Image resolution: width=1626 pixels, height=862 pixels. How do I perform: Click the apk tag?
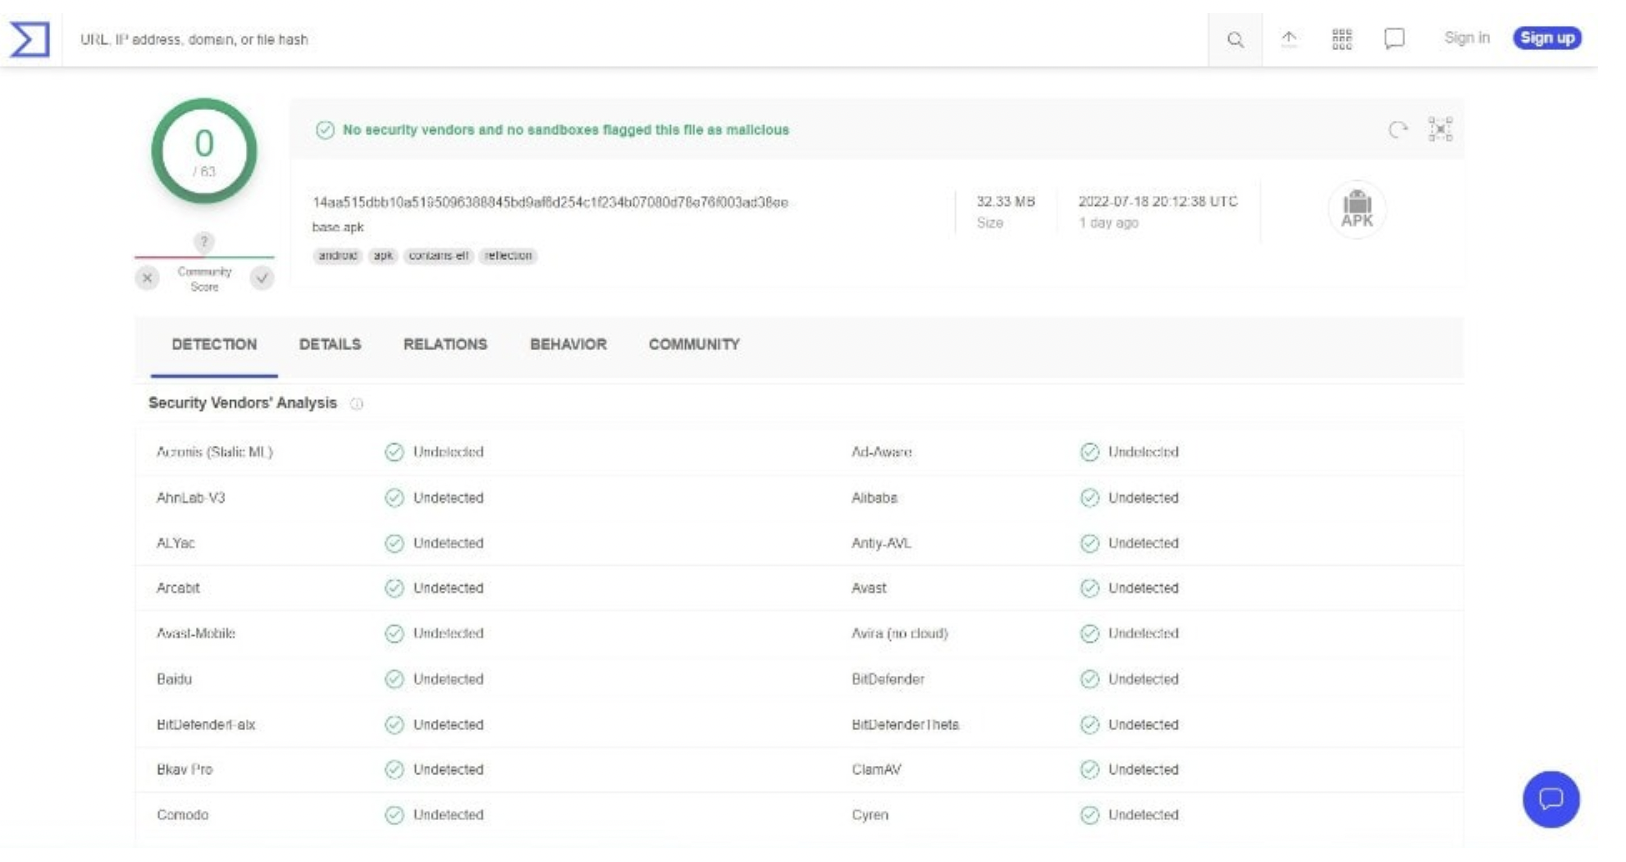(x=383, y=256)
